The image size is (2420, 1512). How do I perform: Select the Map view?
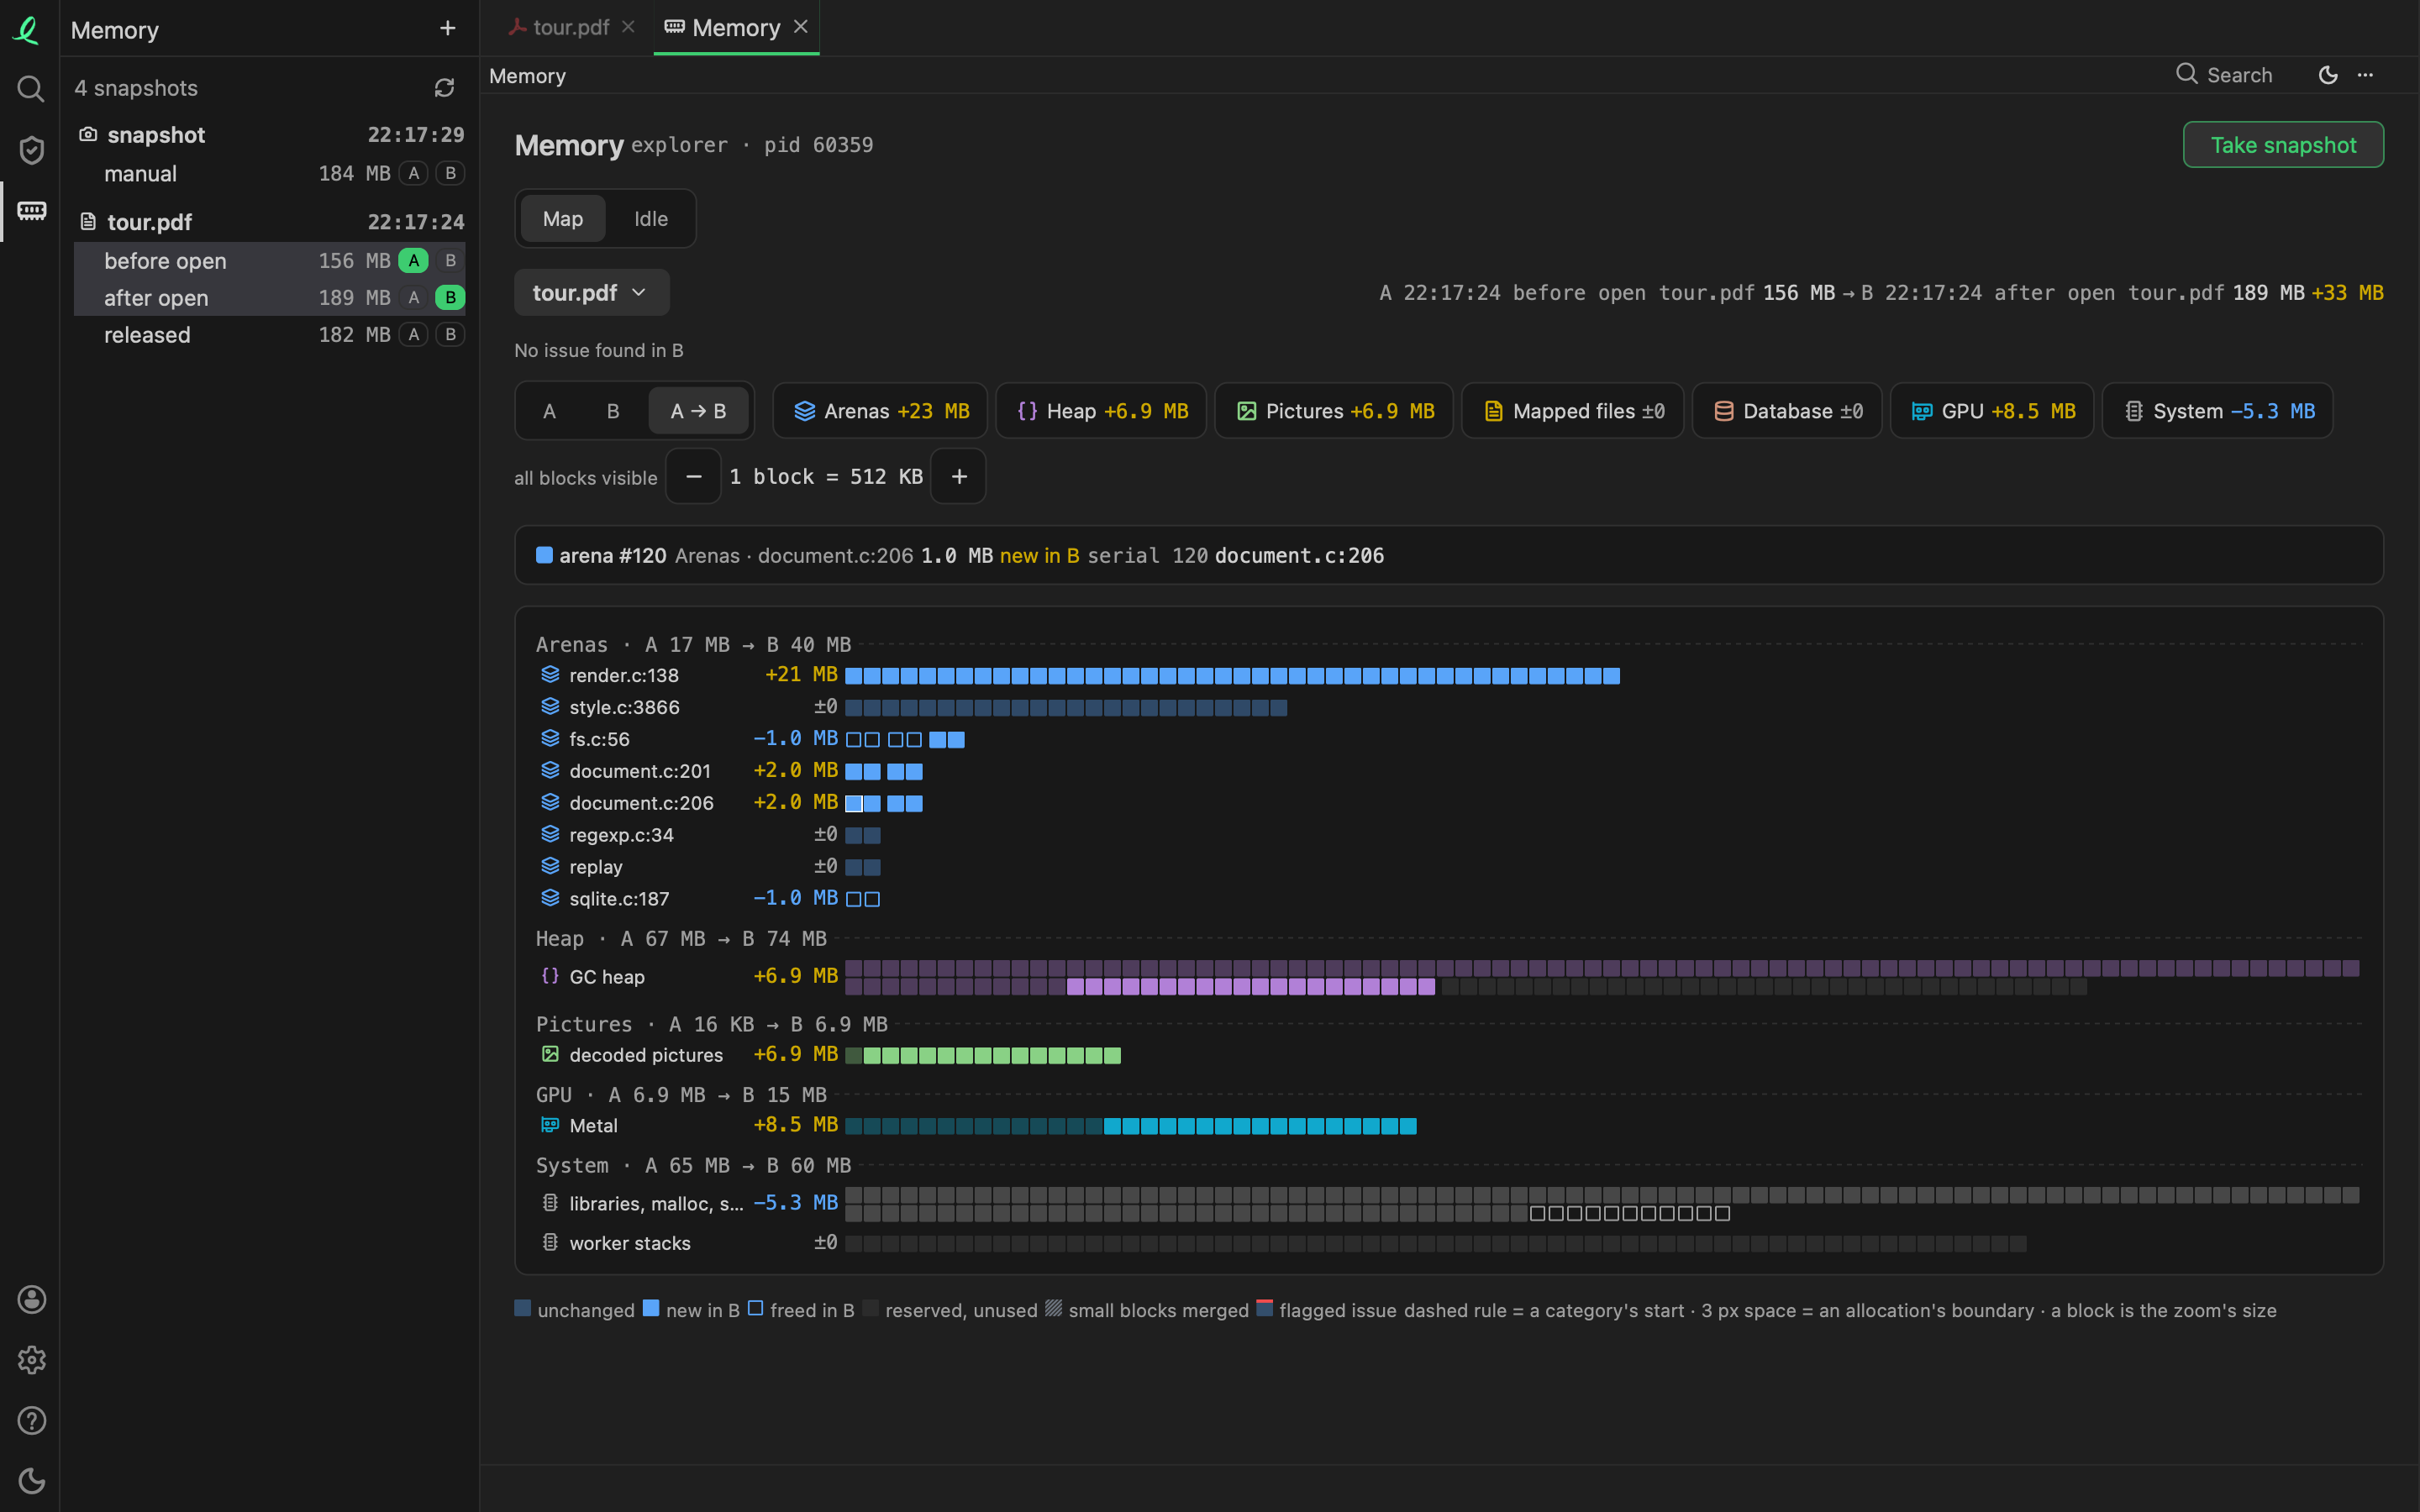(563, 218)
